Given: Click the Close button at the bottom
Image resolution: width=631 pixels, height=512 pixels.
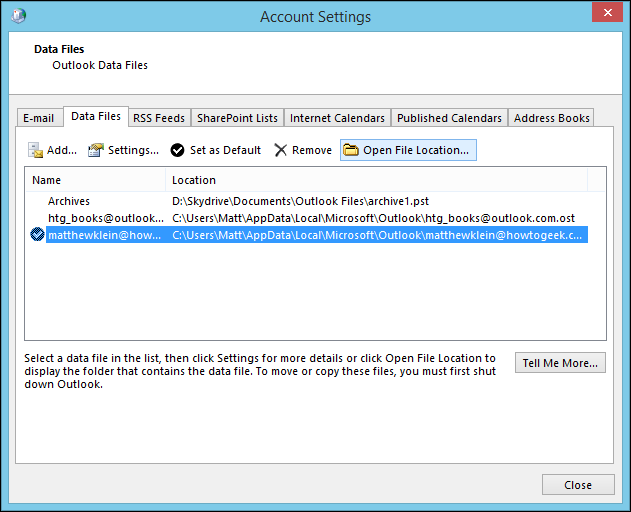Looking at the screenshot, I should (578, 485).
